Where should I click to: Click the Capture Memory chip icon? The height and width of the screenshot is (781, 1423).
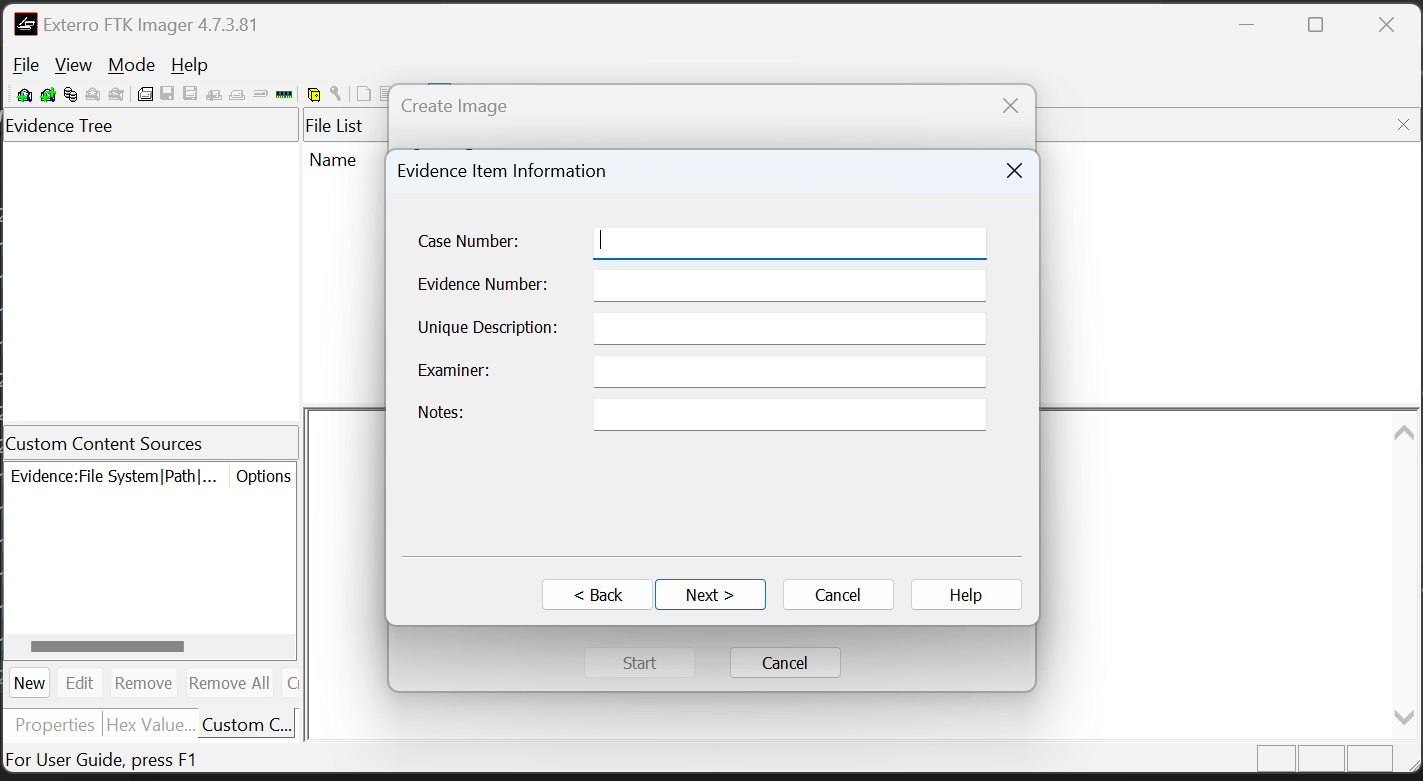coord(284,94)
